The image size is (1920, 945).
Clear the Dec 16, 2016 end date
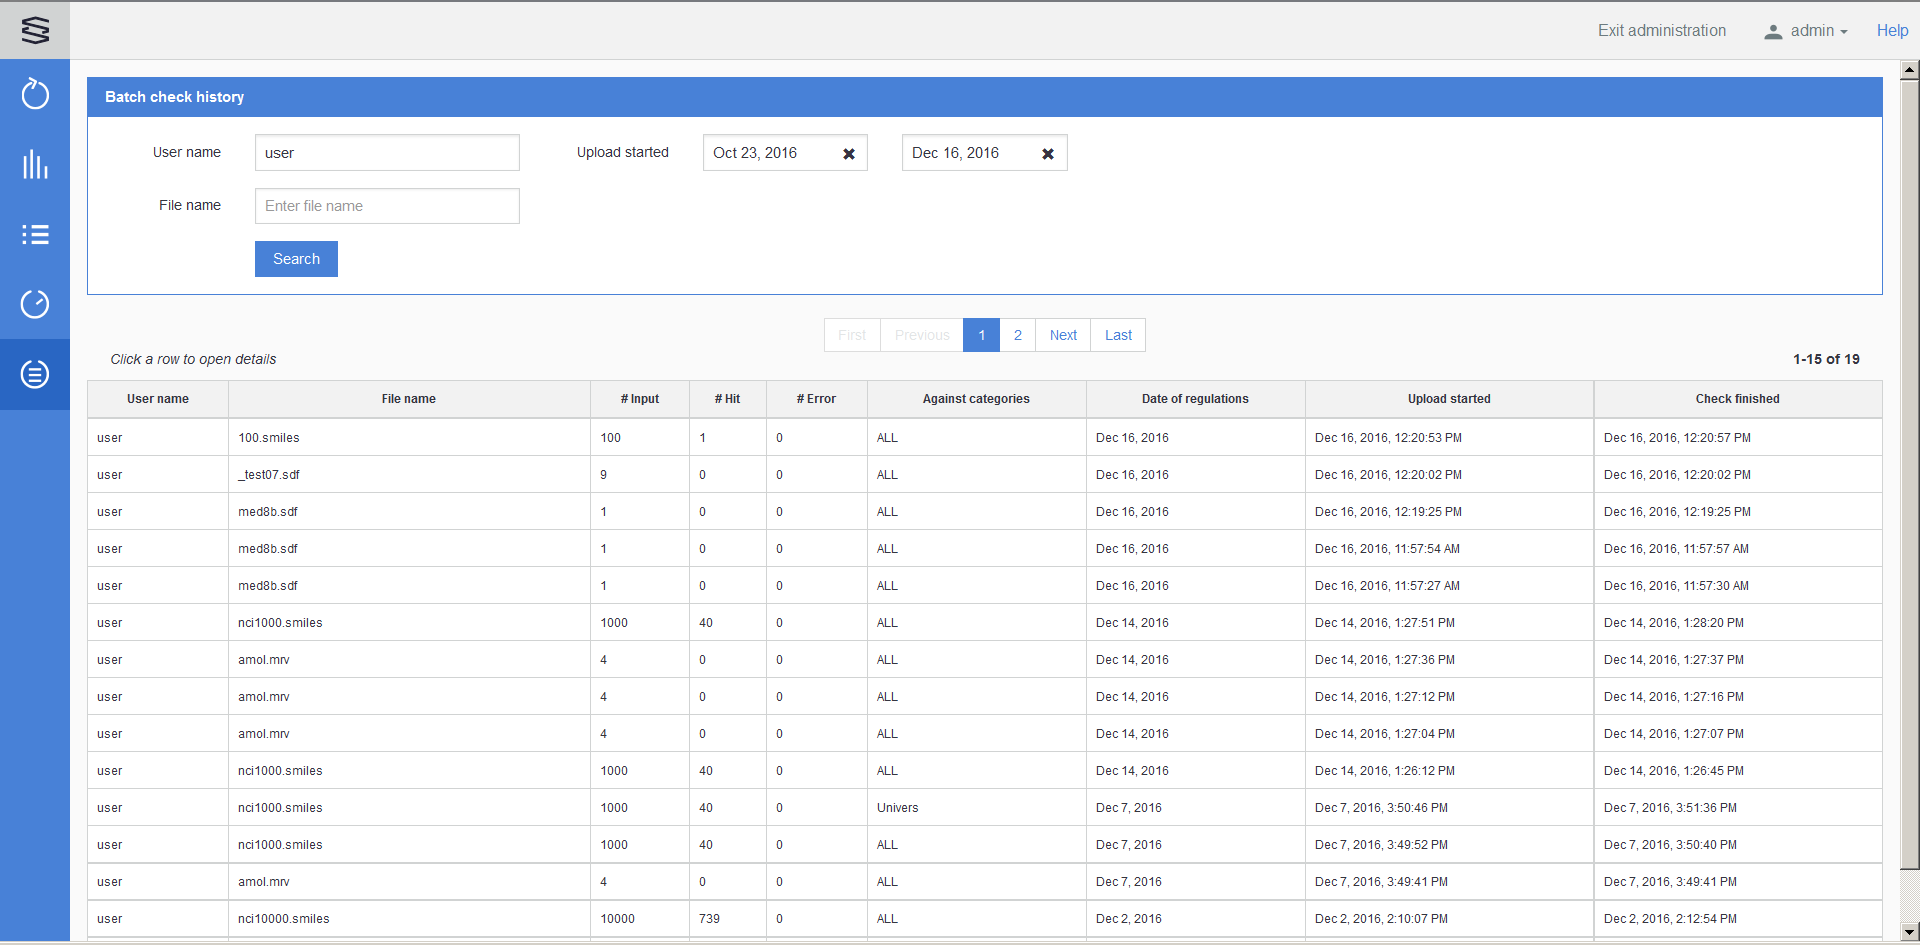1048,154
